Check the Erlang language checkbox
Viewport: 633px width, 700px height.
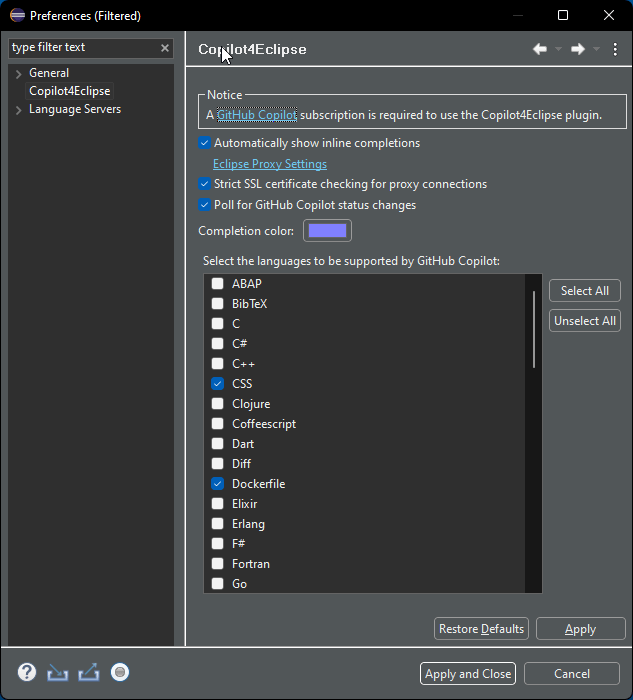pyautogui.click(x=217, y=524)
